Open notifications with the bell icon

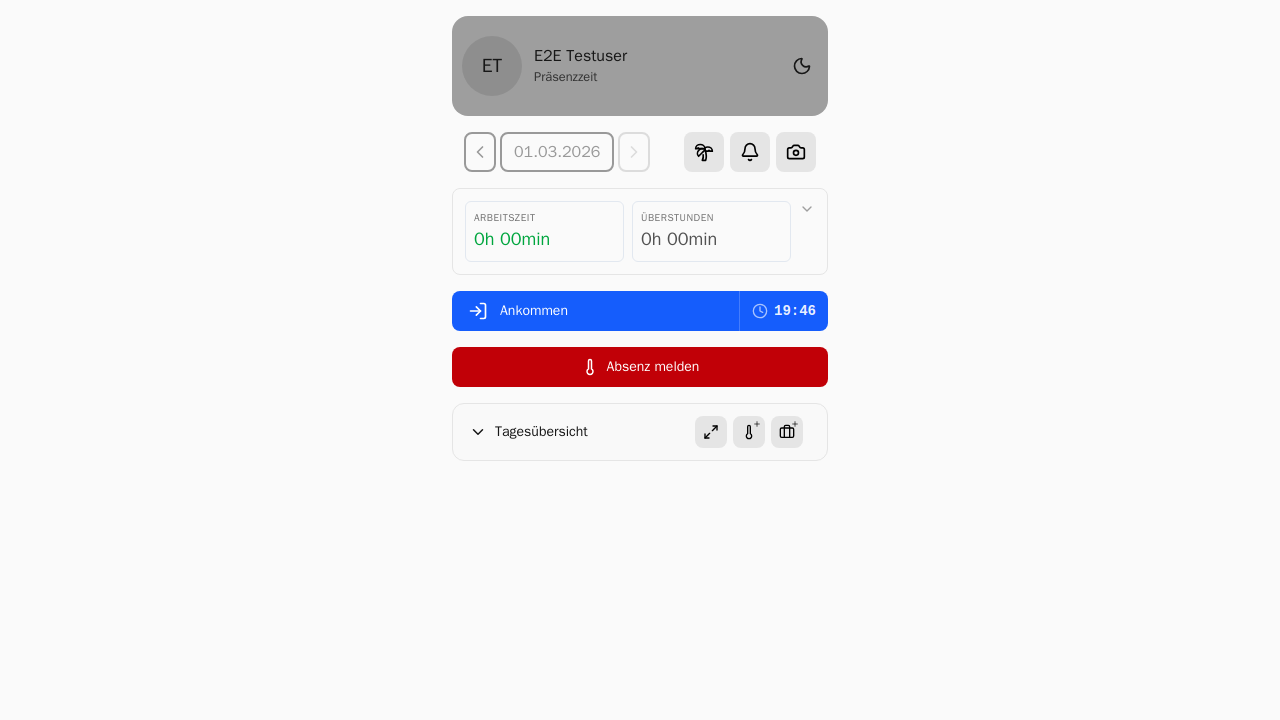point(750,152)
